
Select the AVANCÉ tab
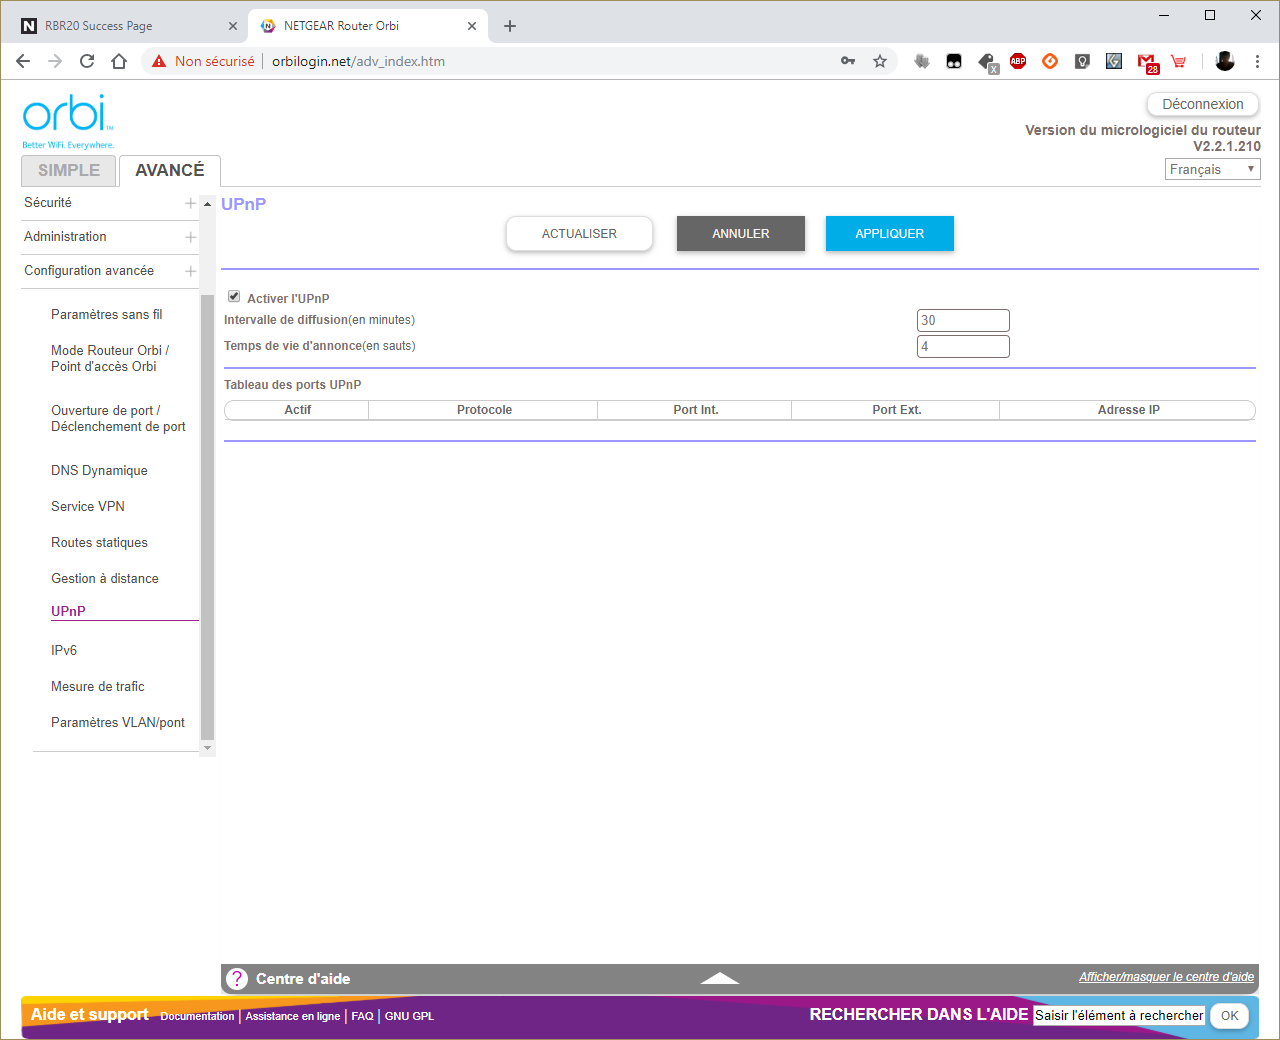point(170,170)
